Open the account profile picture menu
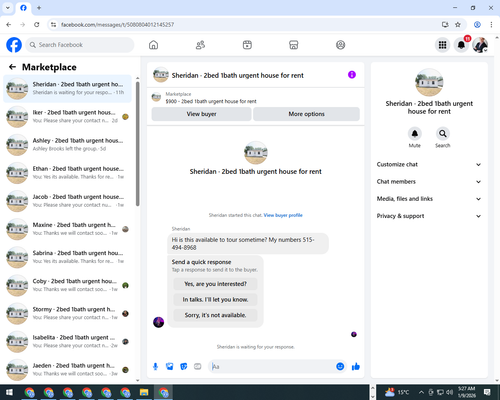This screenshot has width=500, height=400. tap(480, 45)
